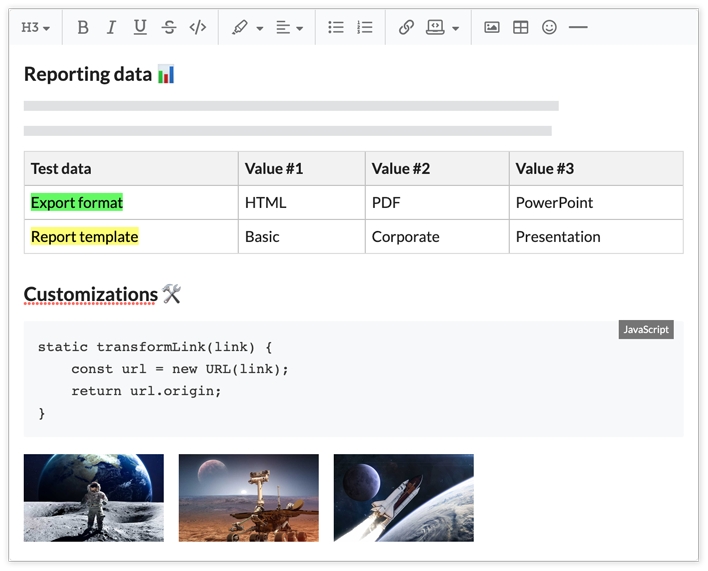The image size is (708, 571).
Task: Click the JavaScript language label
Action: tap(646, 330)
